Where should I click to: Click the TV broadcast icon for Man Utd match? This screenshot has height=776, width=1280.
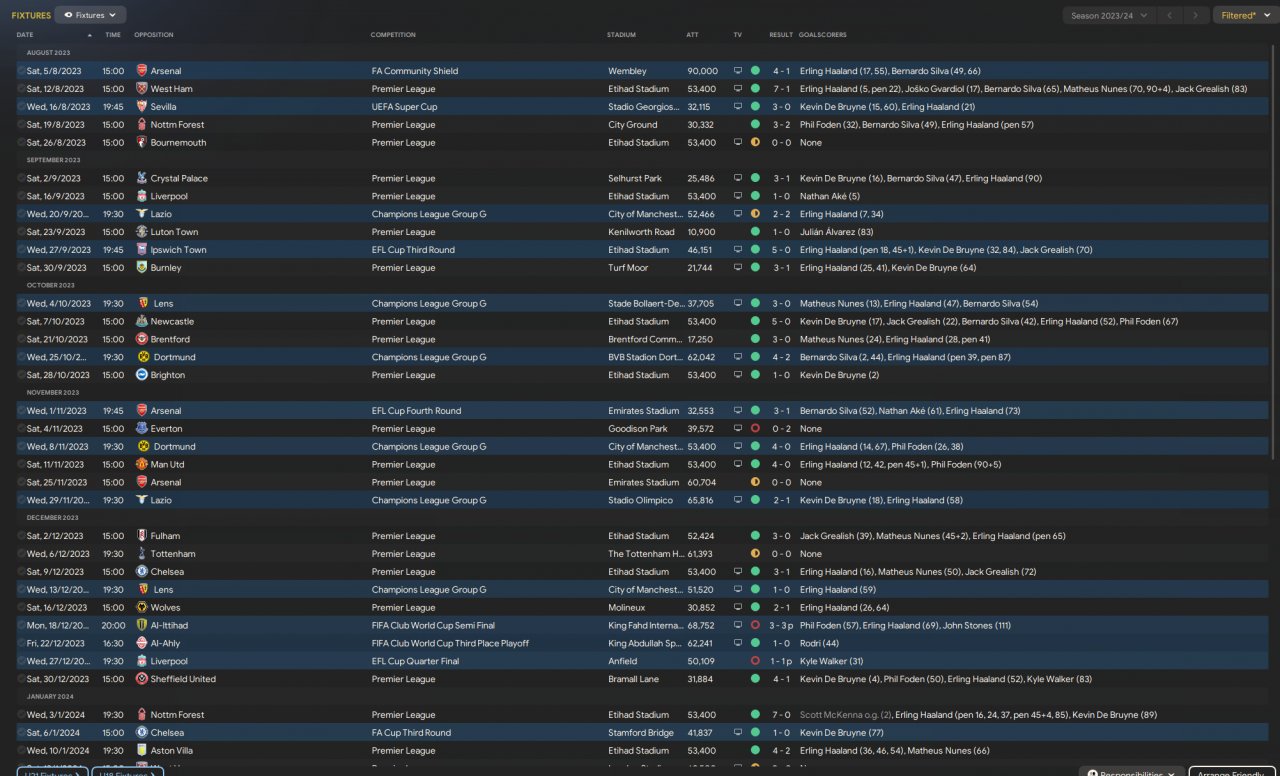point(738,465)
